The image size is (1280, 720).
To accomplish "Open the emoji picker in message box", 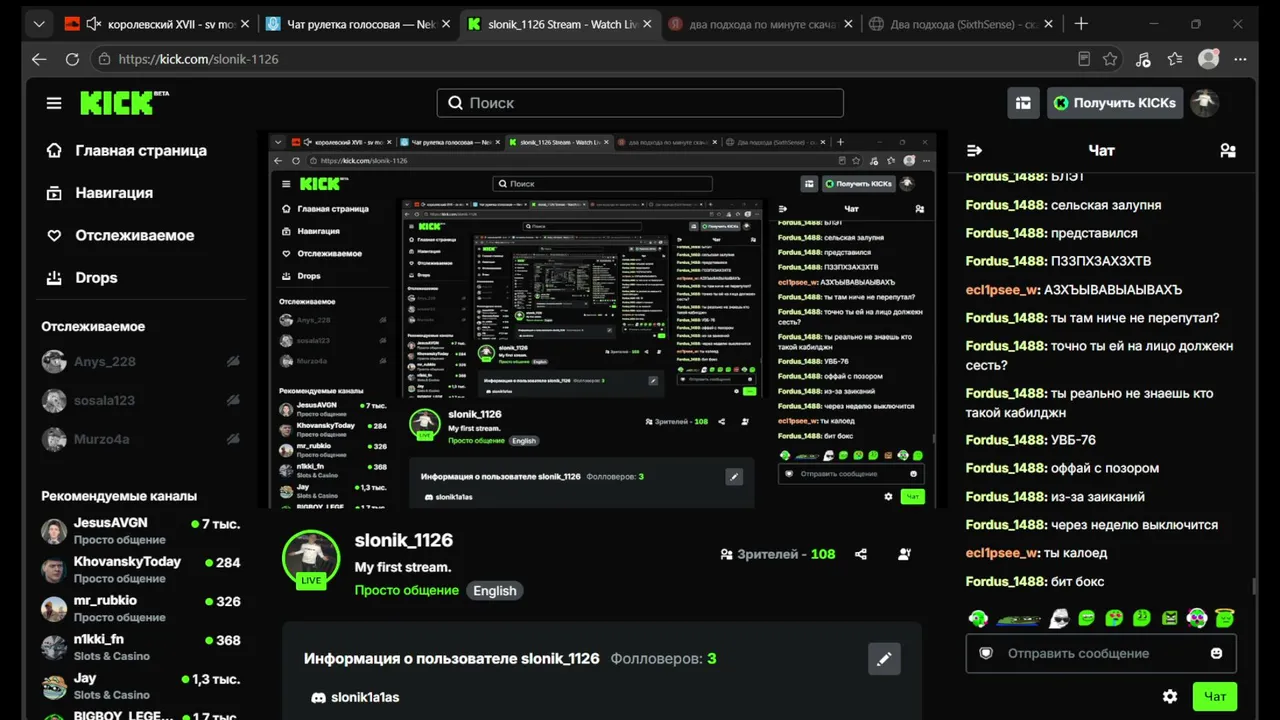I will pyautogui.click(x=1216, y=653).
